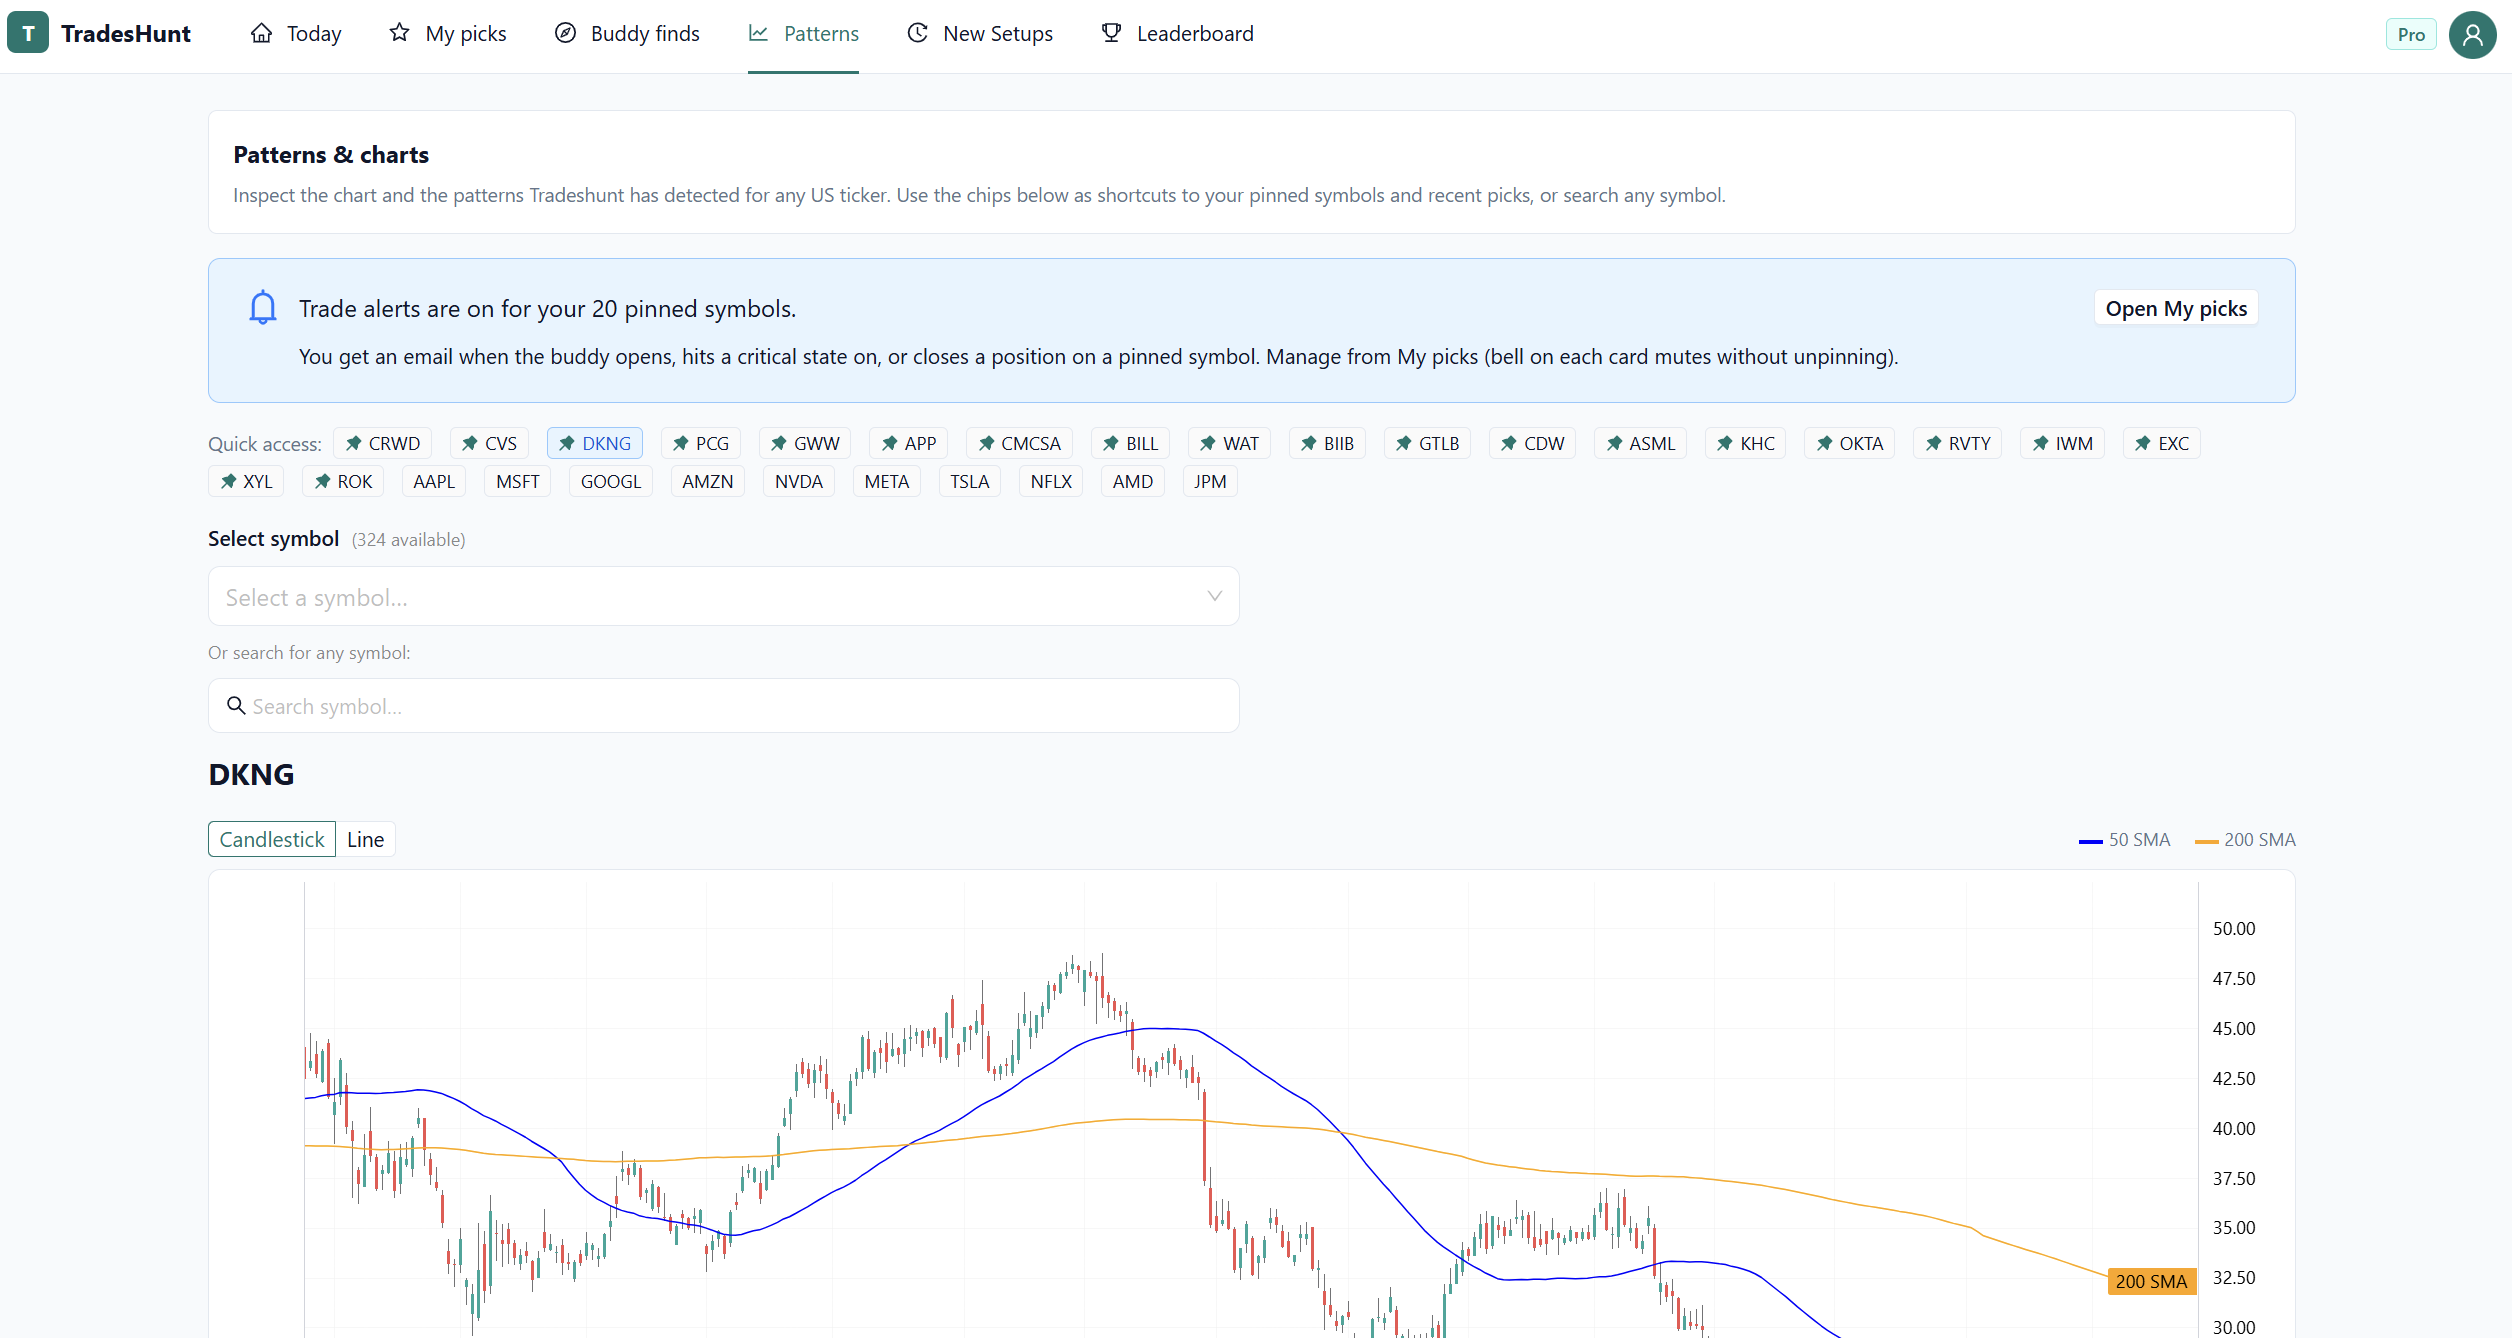This screenshot has height=1338, width=2512.
Task: Switch chart to Candlestick view
Action: [x=272, y=839]
